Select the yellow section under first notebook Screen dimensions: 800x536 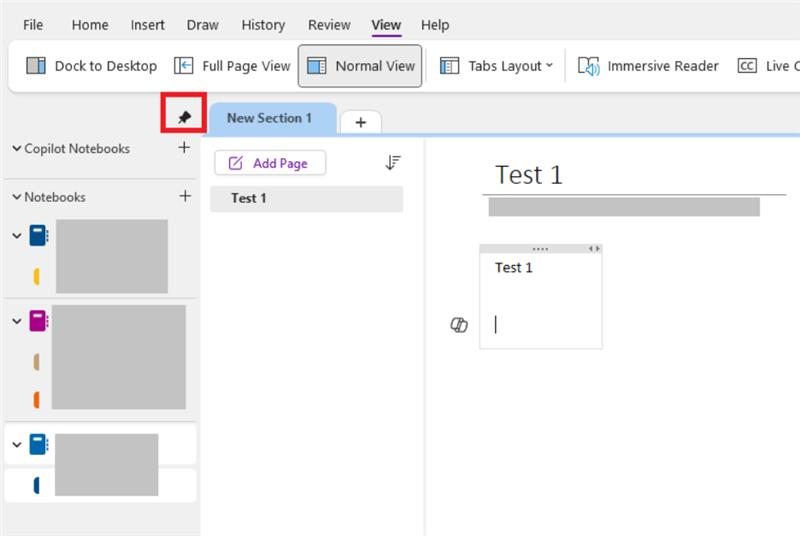click(36, 276)
